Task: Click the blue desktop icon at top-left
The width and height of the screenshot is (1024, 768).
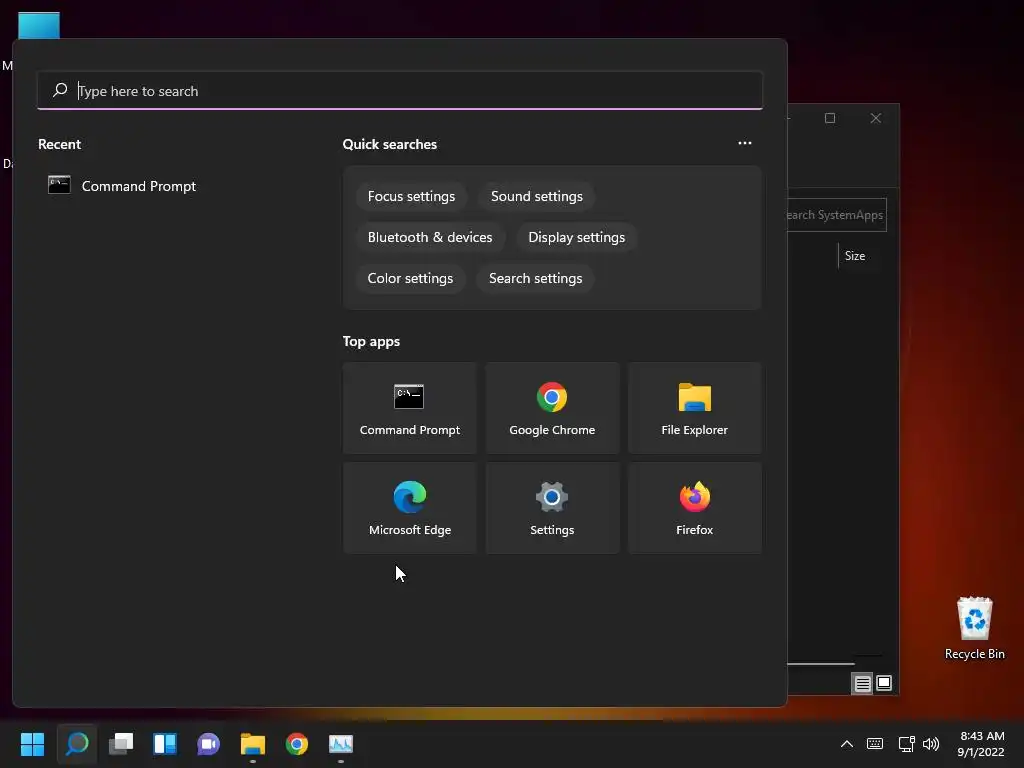Action: tap(39, 26)
